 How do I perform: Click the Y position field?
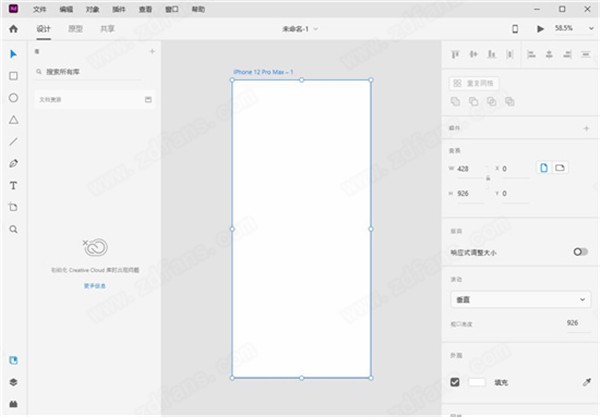[x=515, y=194]
